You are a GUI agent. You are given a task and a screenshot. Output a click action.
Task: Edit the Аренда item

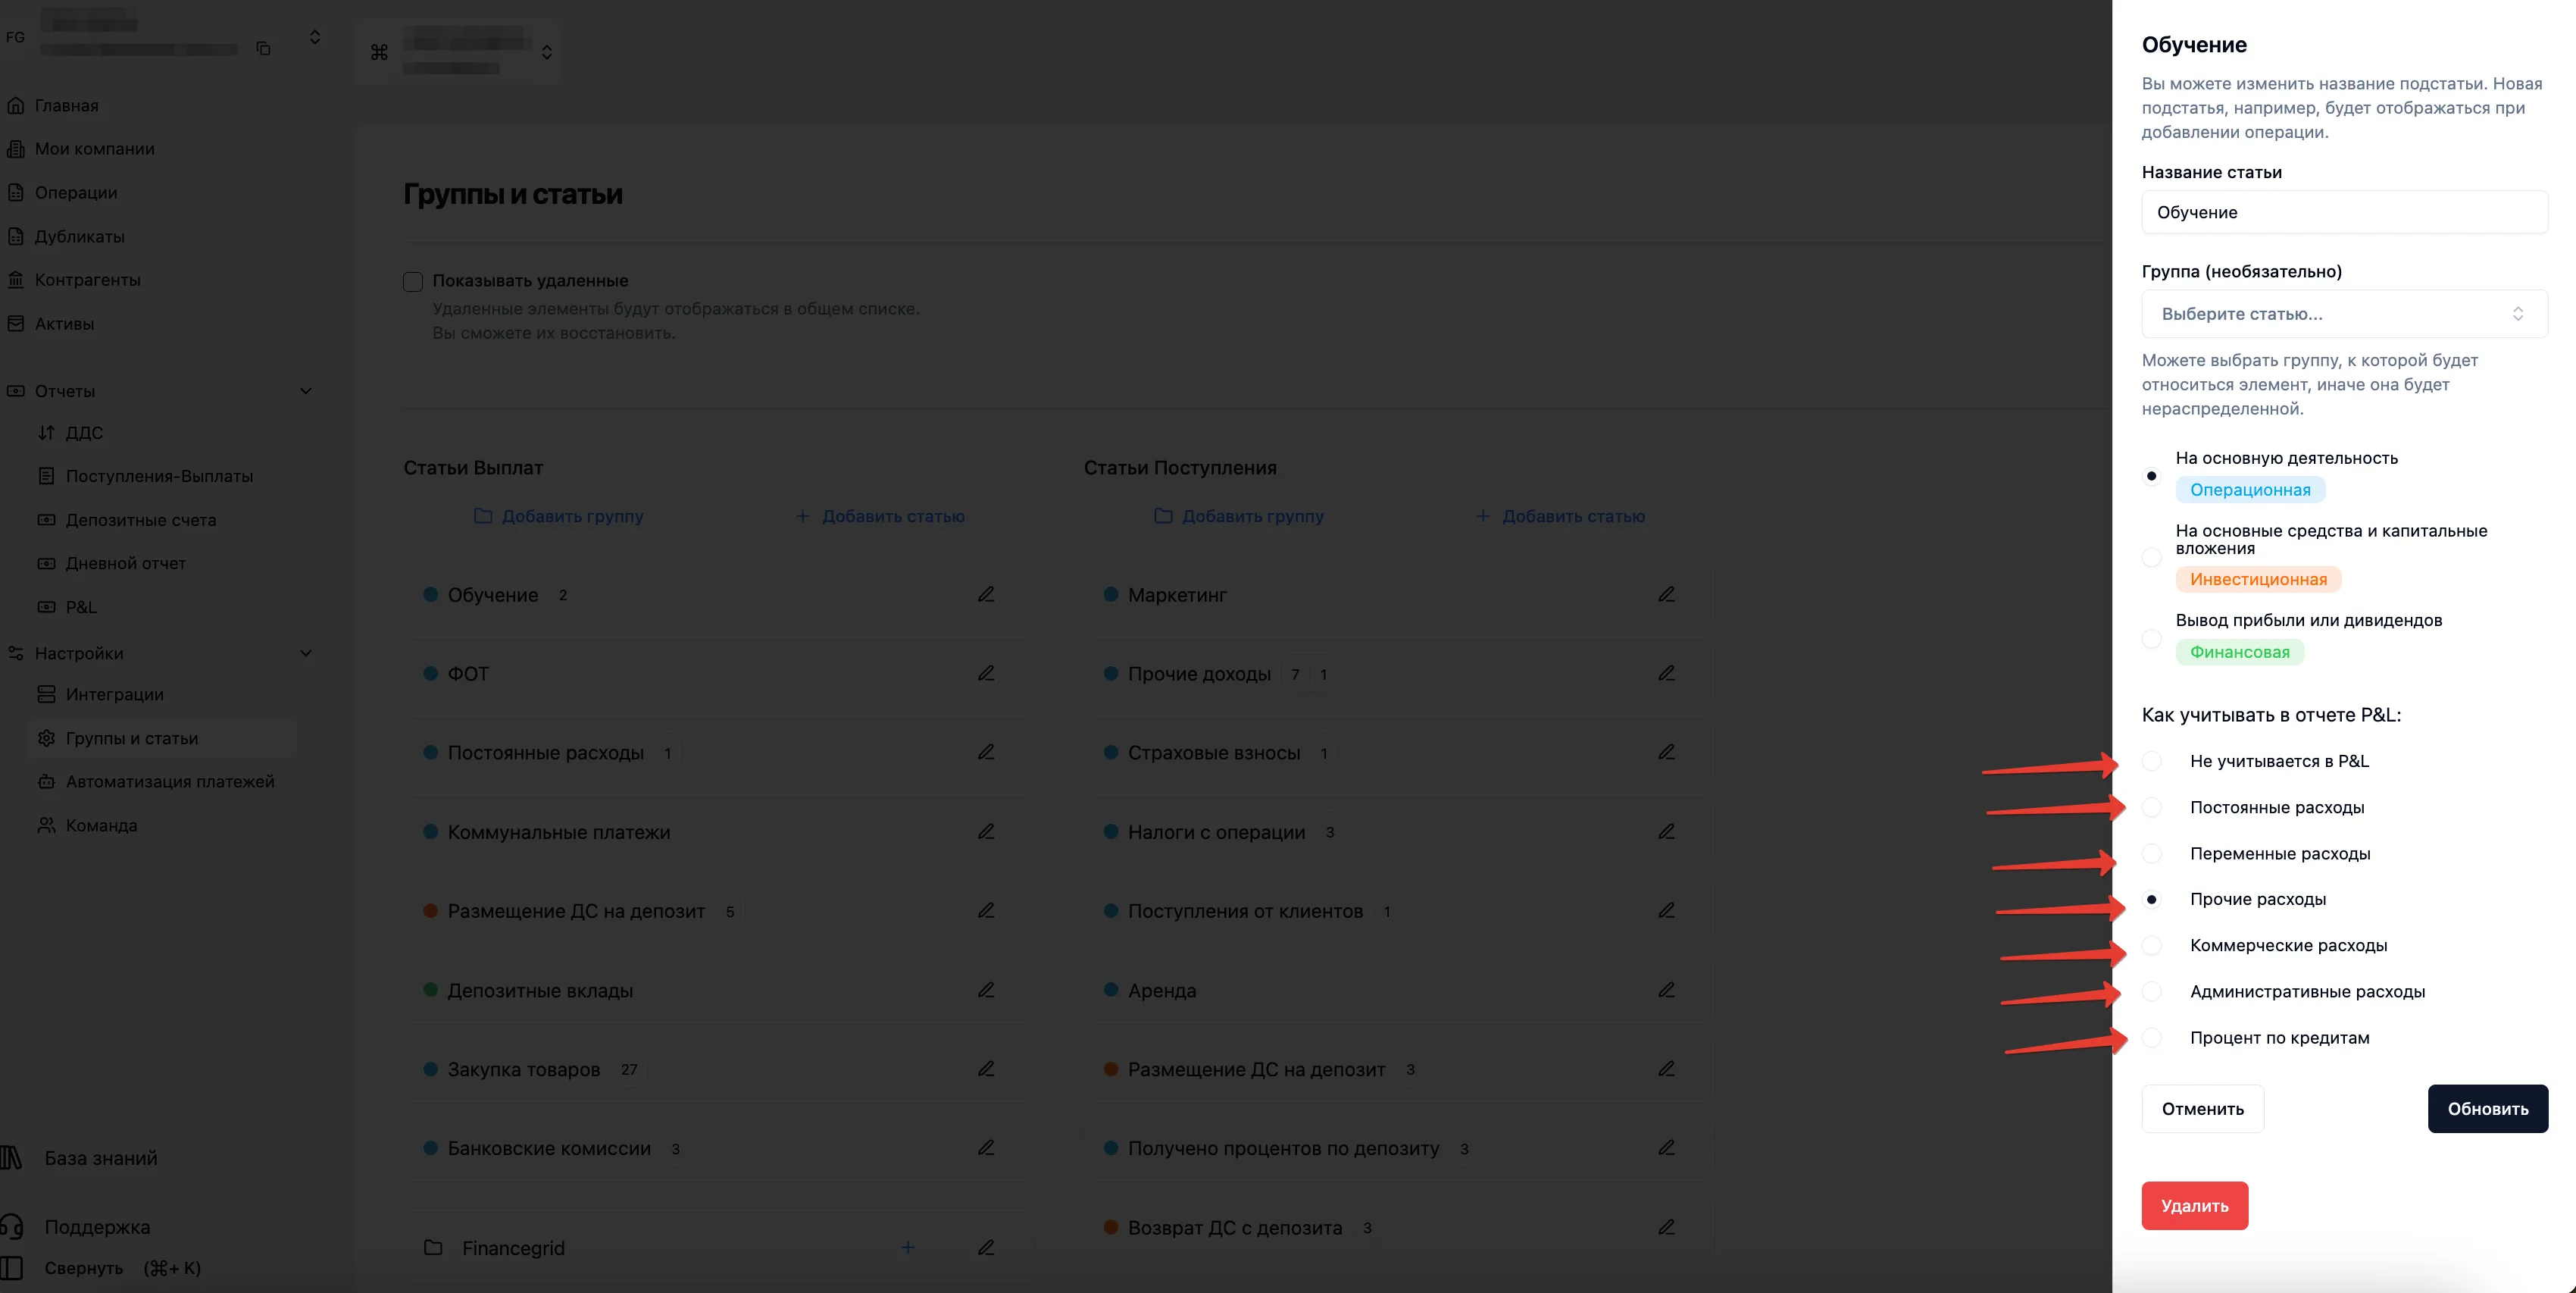(x=1666, y=990)
